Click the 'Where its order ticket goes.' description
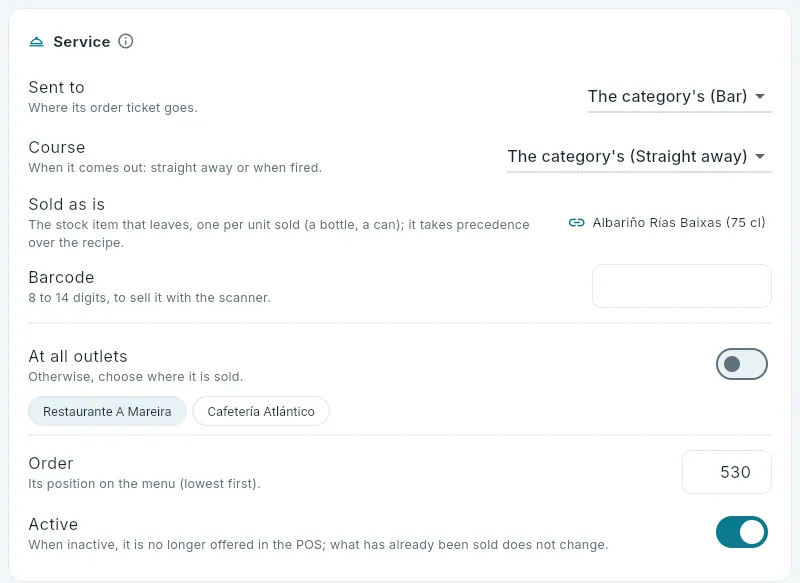Viewport: 800px width, 583px height. (x=113, y=108)
